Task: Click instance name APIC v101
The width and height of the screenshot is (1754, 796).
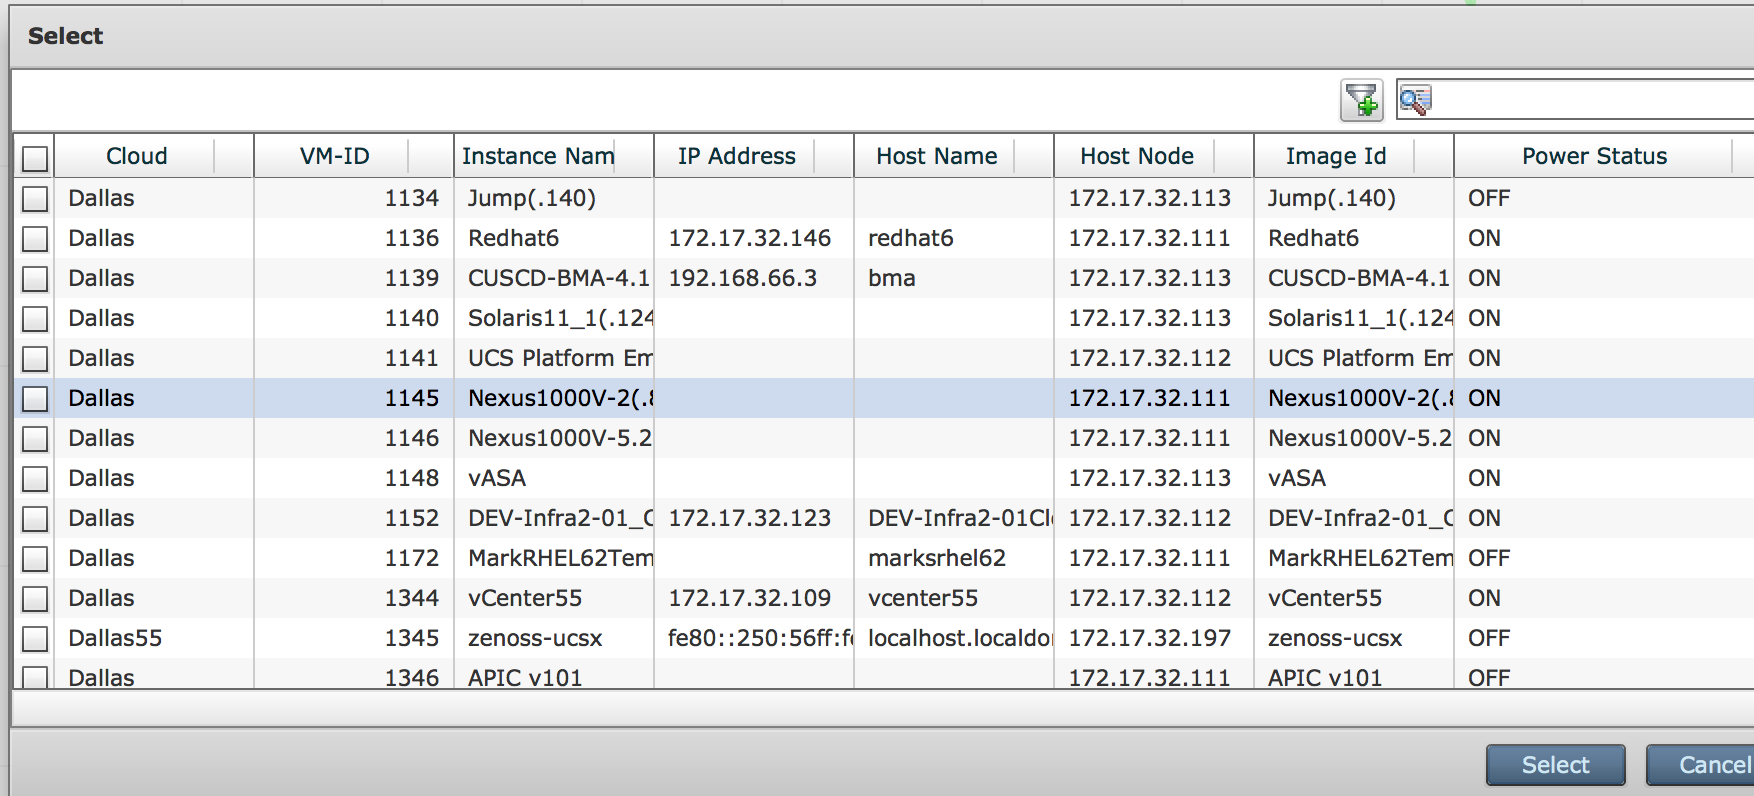Action: (525, 678)
